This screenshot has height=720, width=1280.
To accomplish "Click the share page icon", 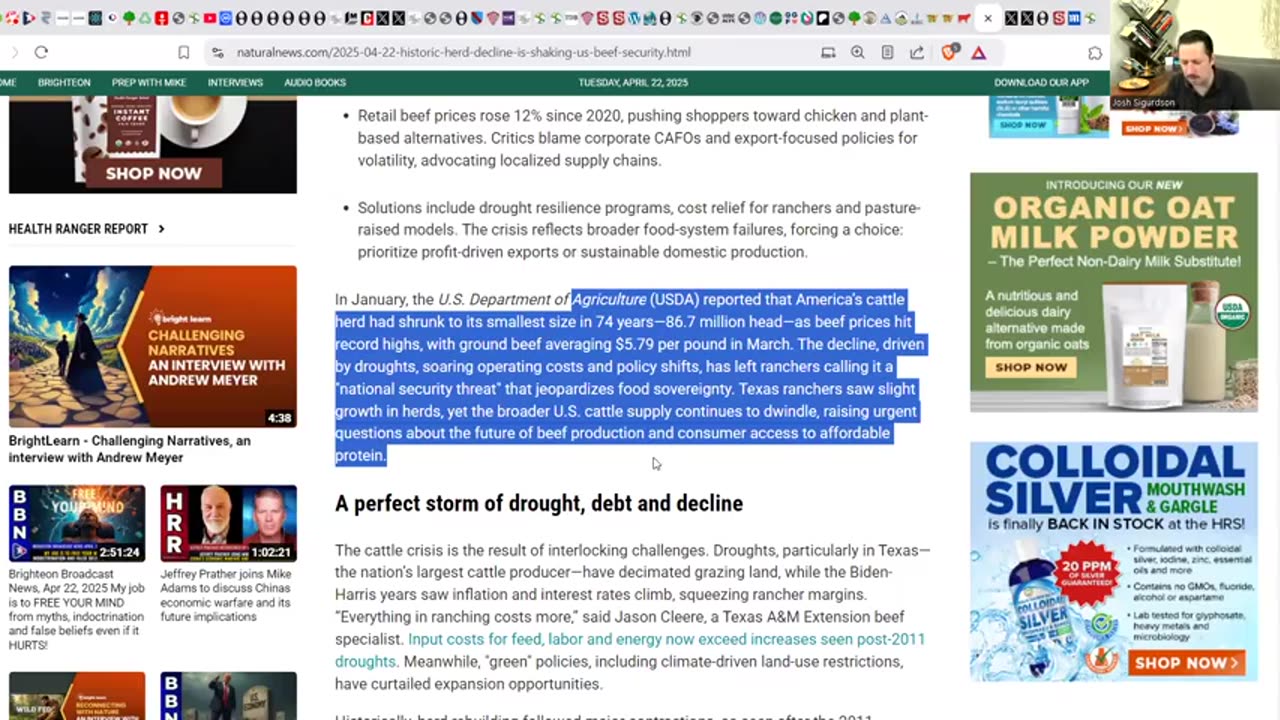I will [916, 53].
